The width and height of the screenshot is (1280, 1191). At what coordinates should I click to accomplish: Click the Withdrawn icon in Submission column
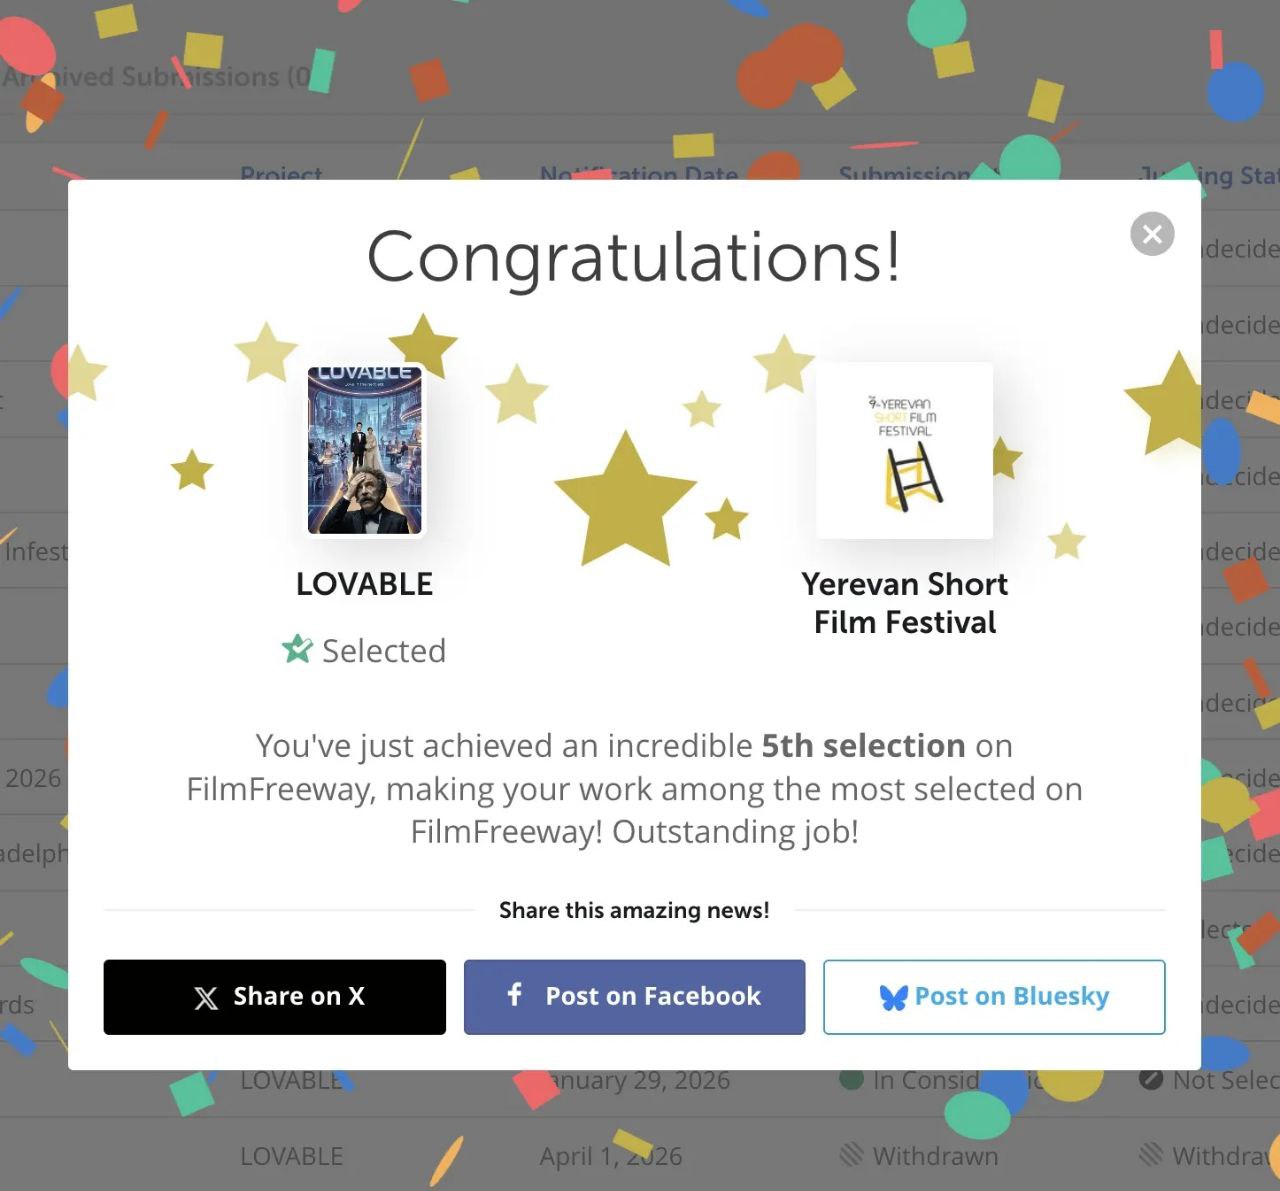tap(851, 1156)
